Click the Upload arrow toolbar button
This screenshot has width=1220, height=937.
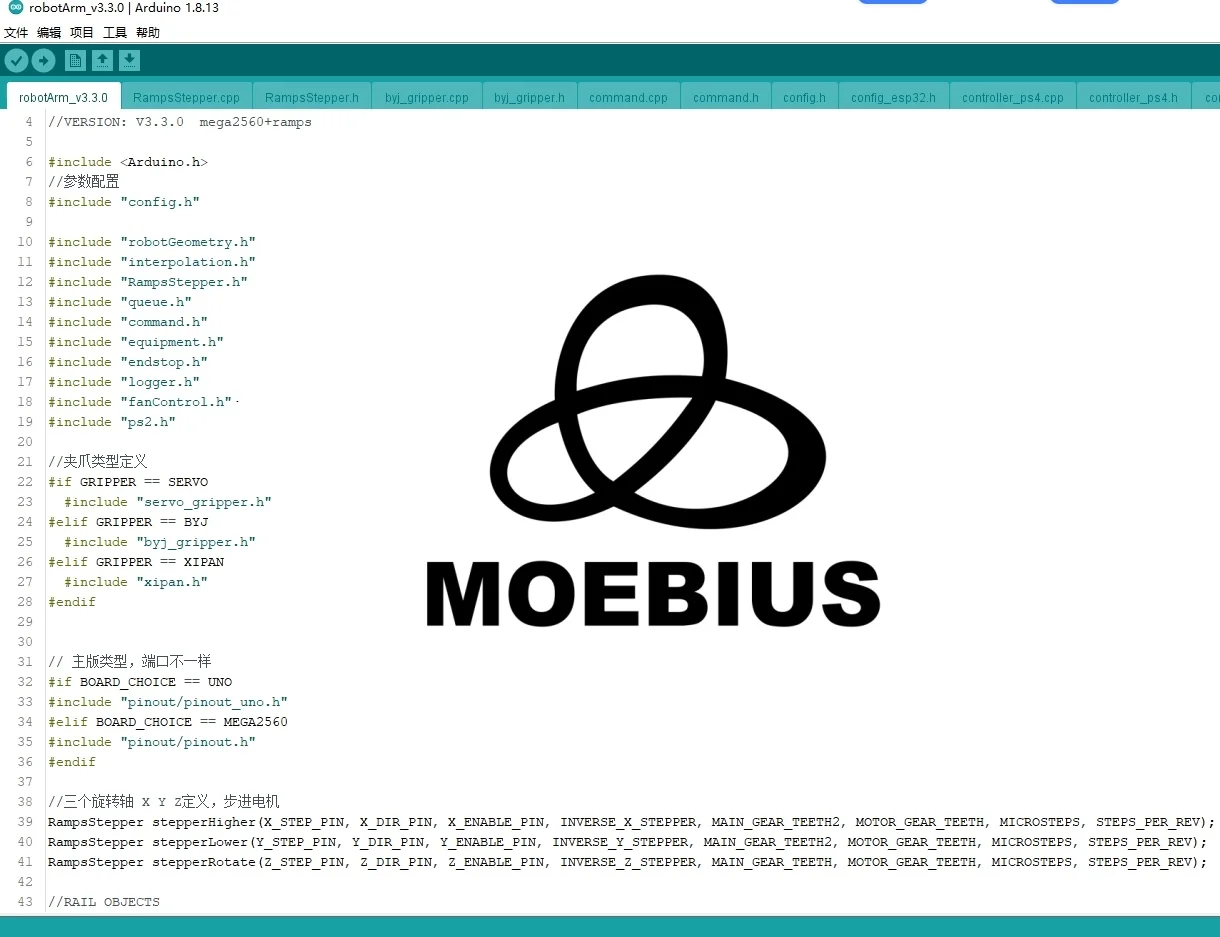click(43, 61)
